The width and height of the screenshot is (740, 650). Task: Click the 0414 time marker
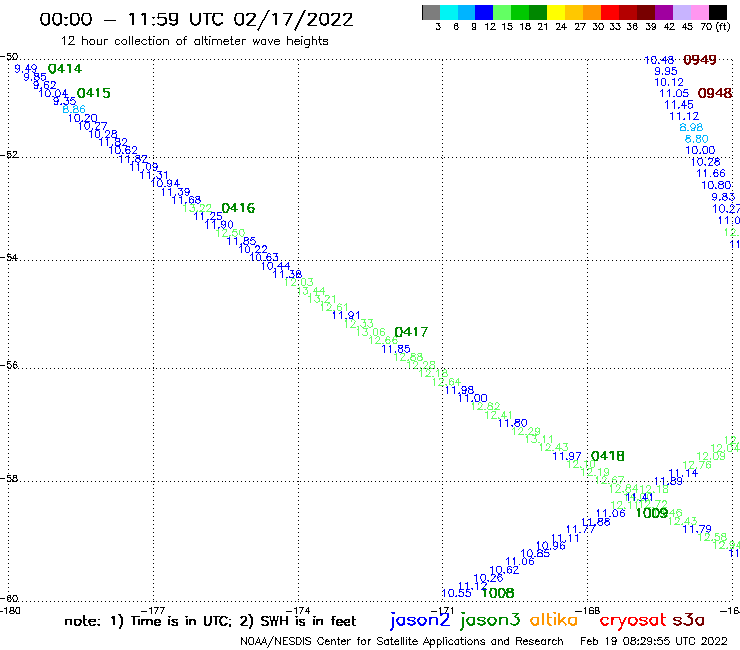tap(65, 69)
